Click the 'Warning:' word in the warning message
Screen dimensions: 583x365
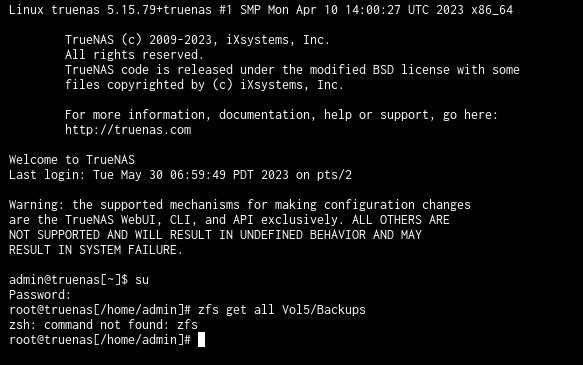pos(33,205)
